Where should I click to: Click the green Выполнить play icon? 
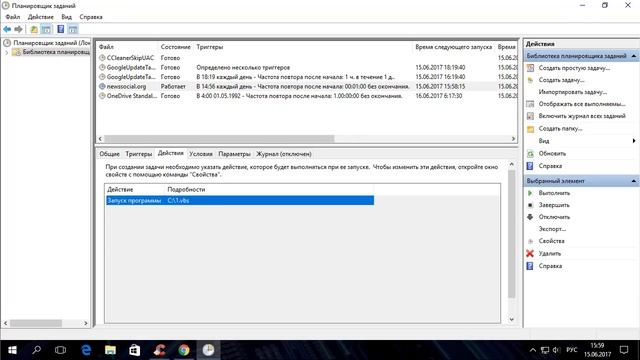click(530, 193)
